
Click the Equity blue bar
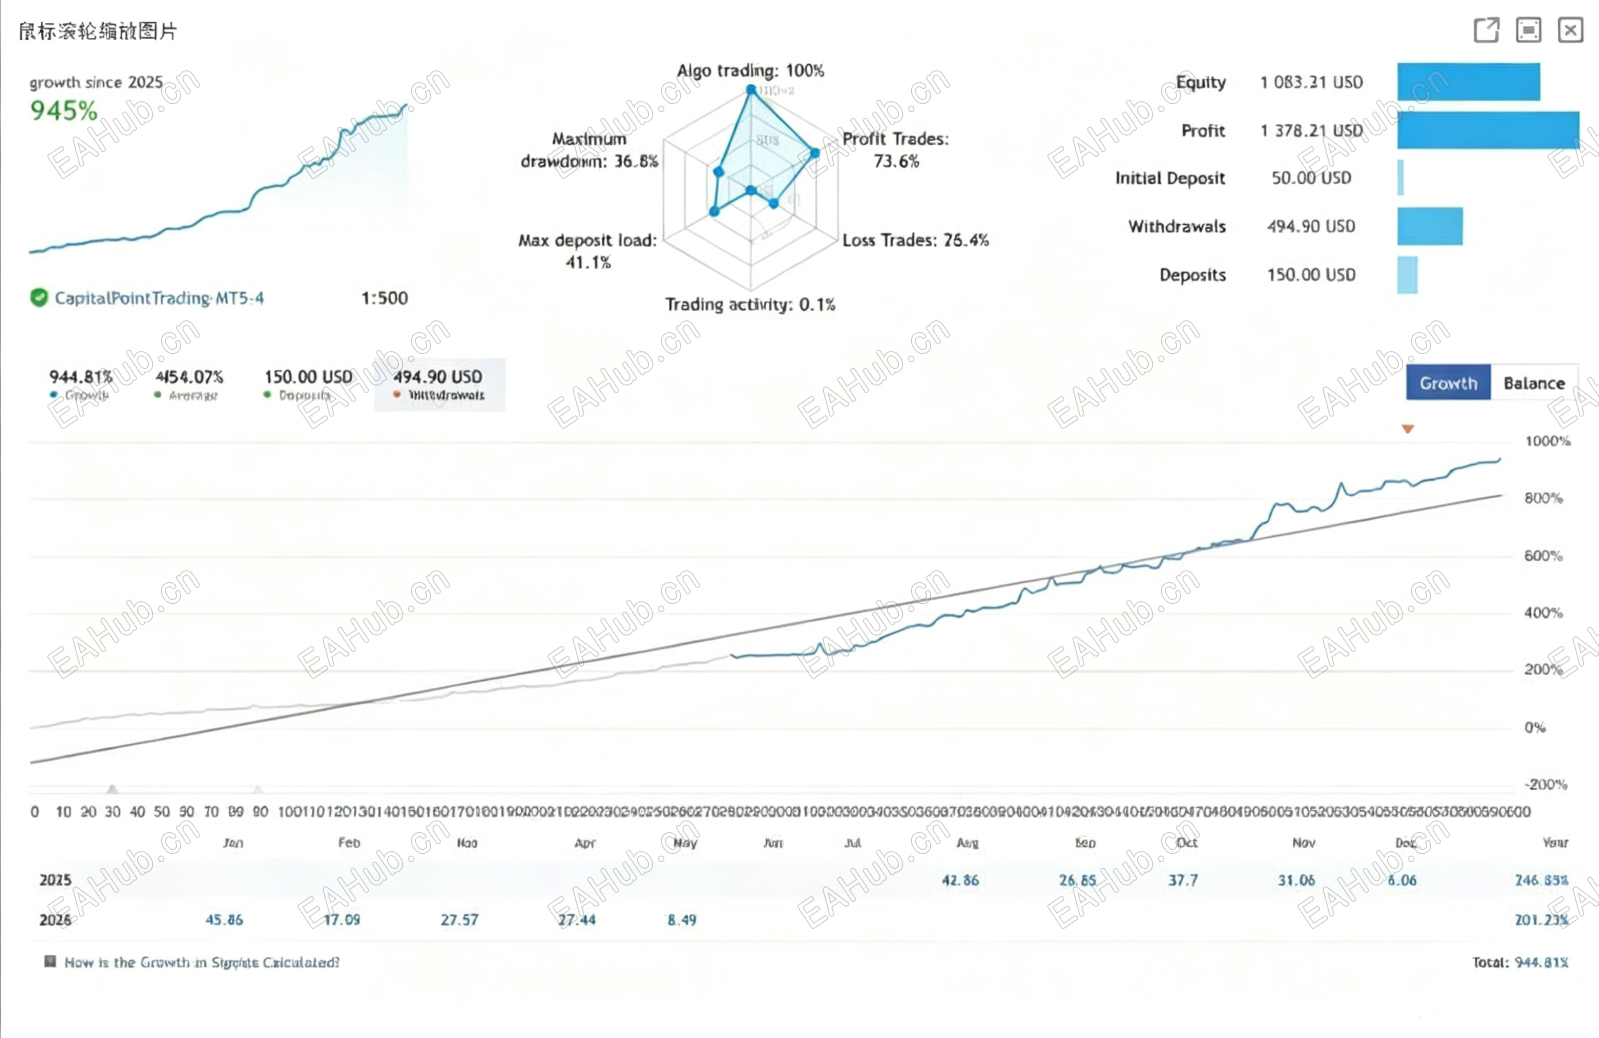click(1468, 82)
